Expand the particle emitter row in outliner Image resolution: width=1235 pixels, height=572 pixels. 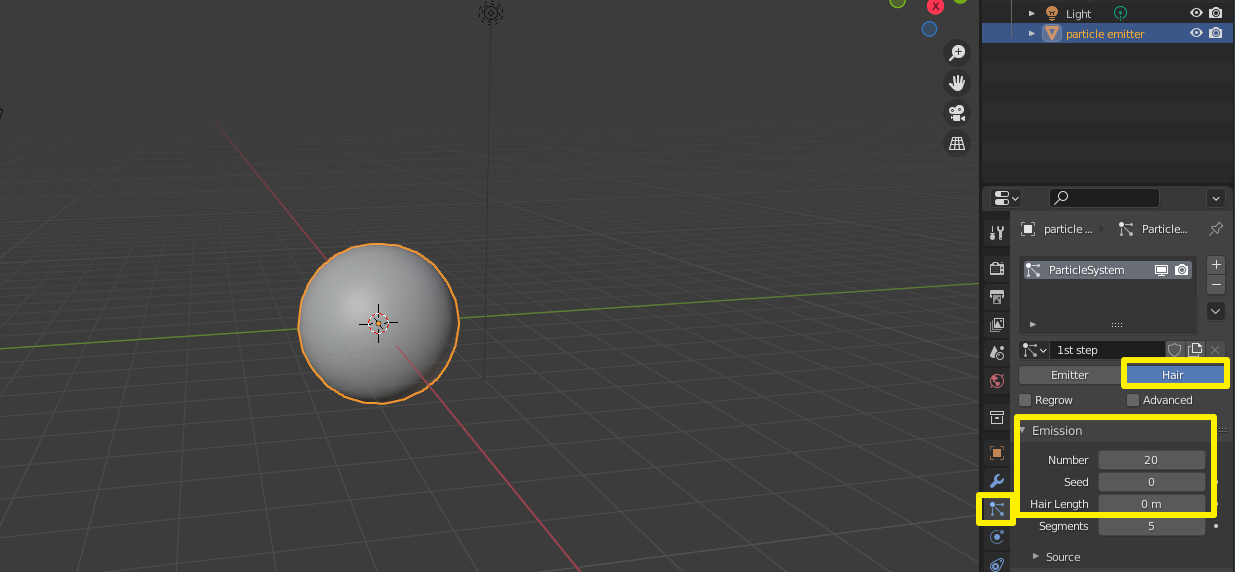pos(1032,33)
